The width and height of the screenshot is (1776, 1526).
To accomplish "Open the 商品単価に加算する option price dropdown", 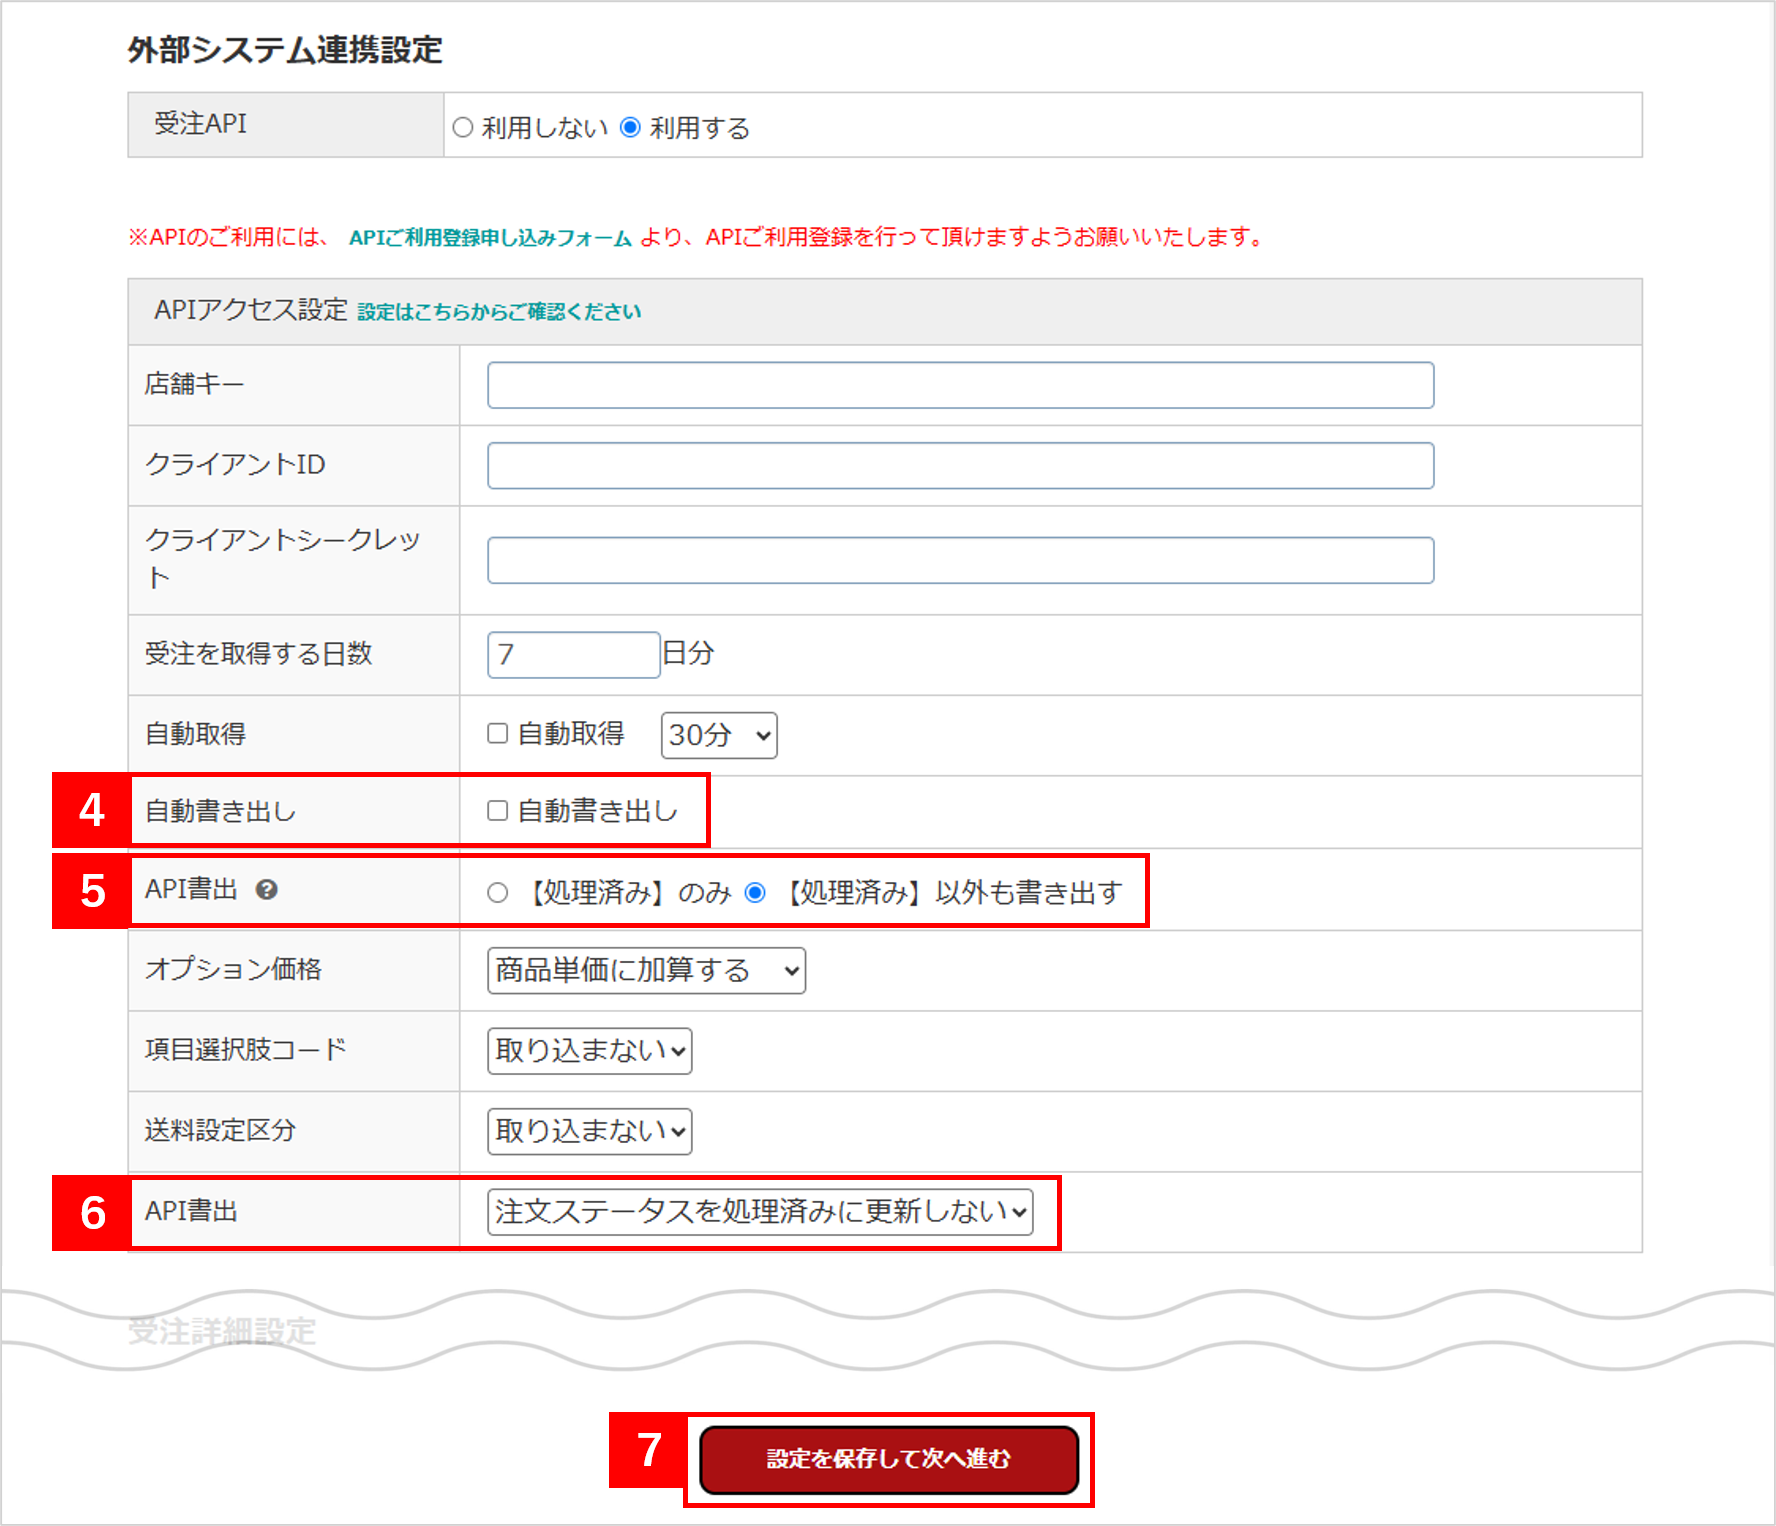I will click(647, 971).
